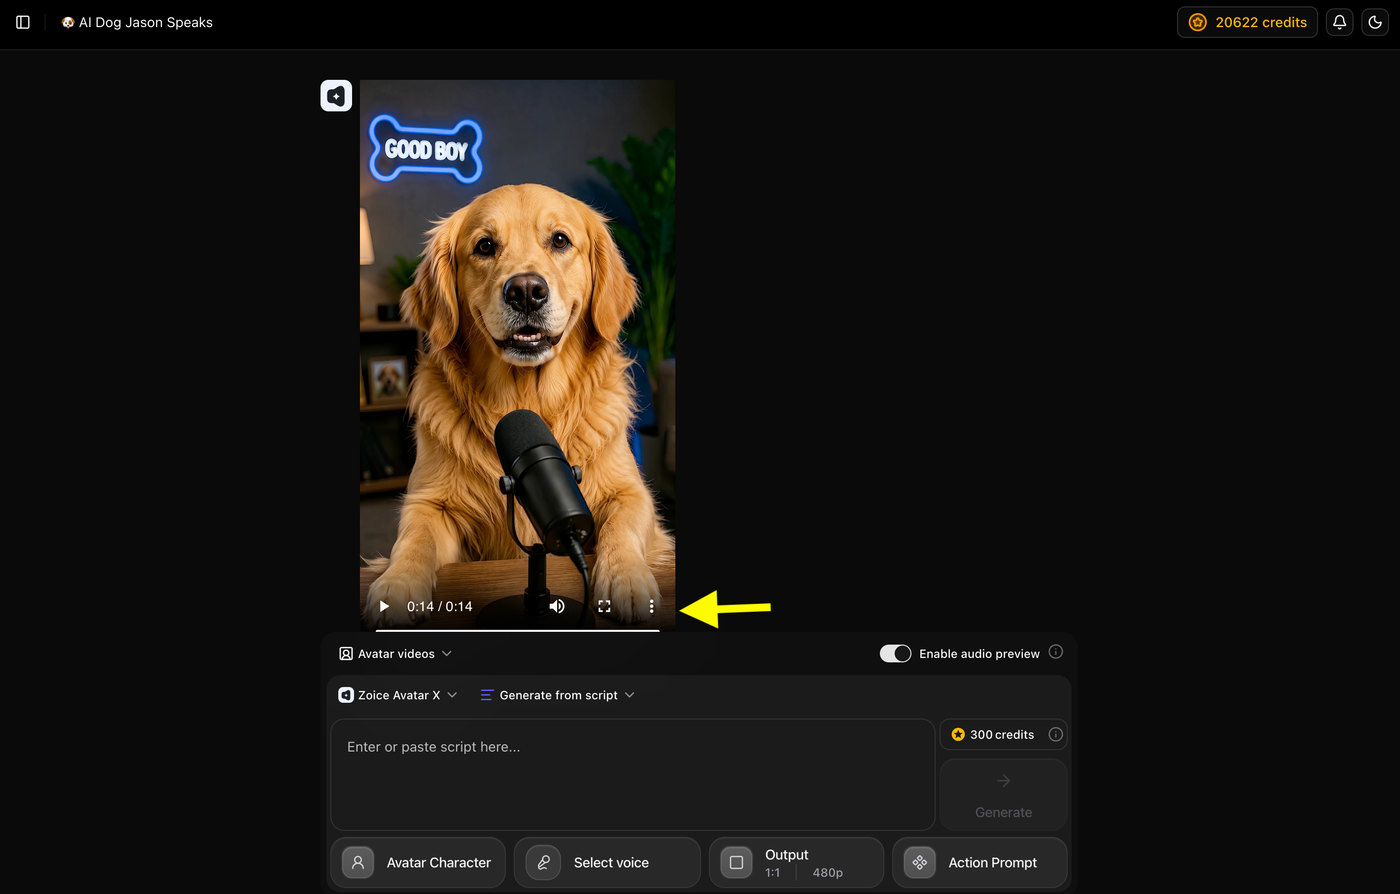Click the Zoice avatar logo beside the video

[x=336, y=96]
